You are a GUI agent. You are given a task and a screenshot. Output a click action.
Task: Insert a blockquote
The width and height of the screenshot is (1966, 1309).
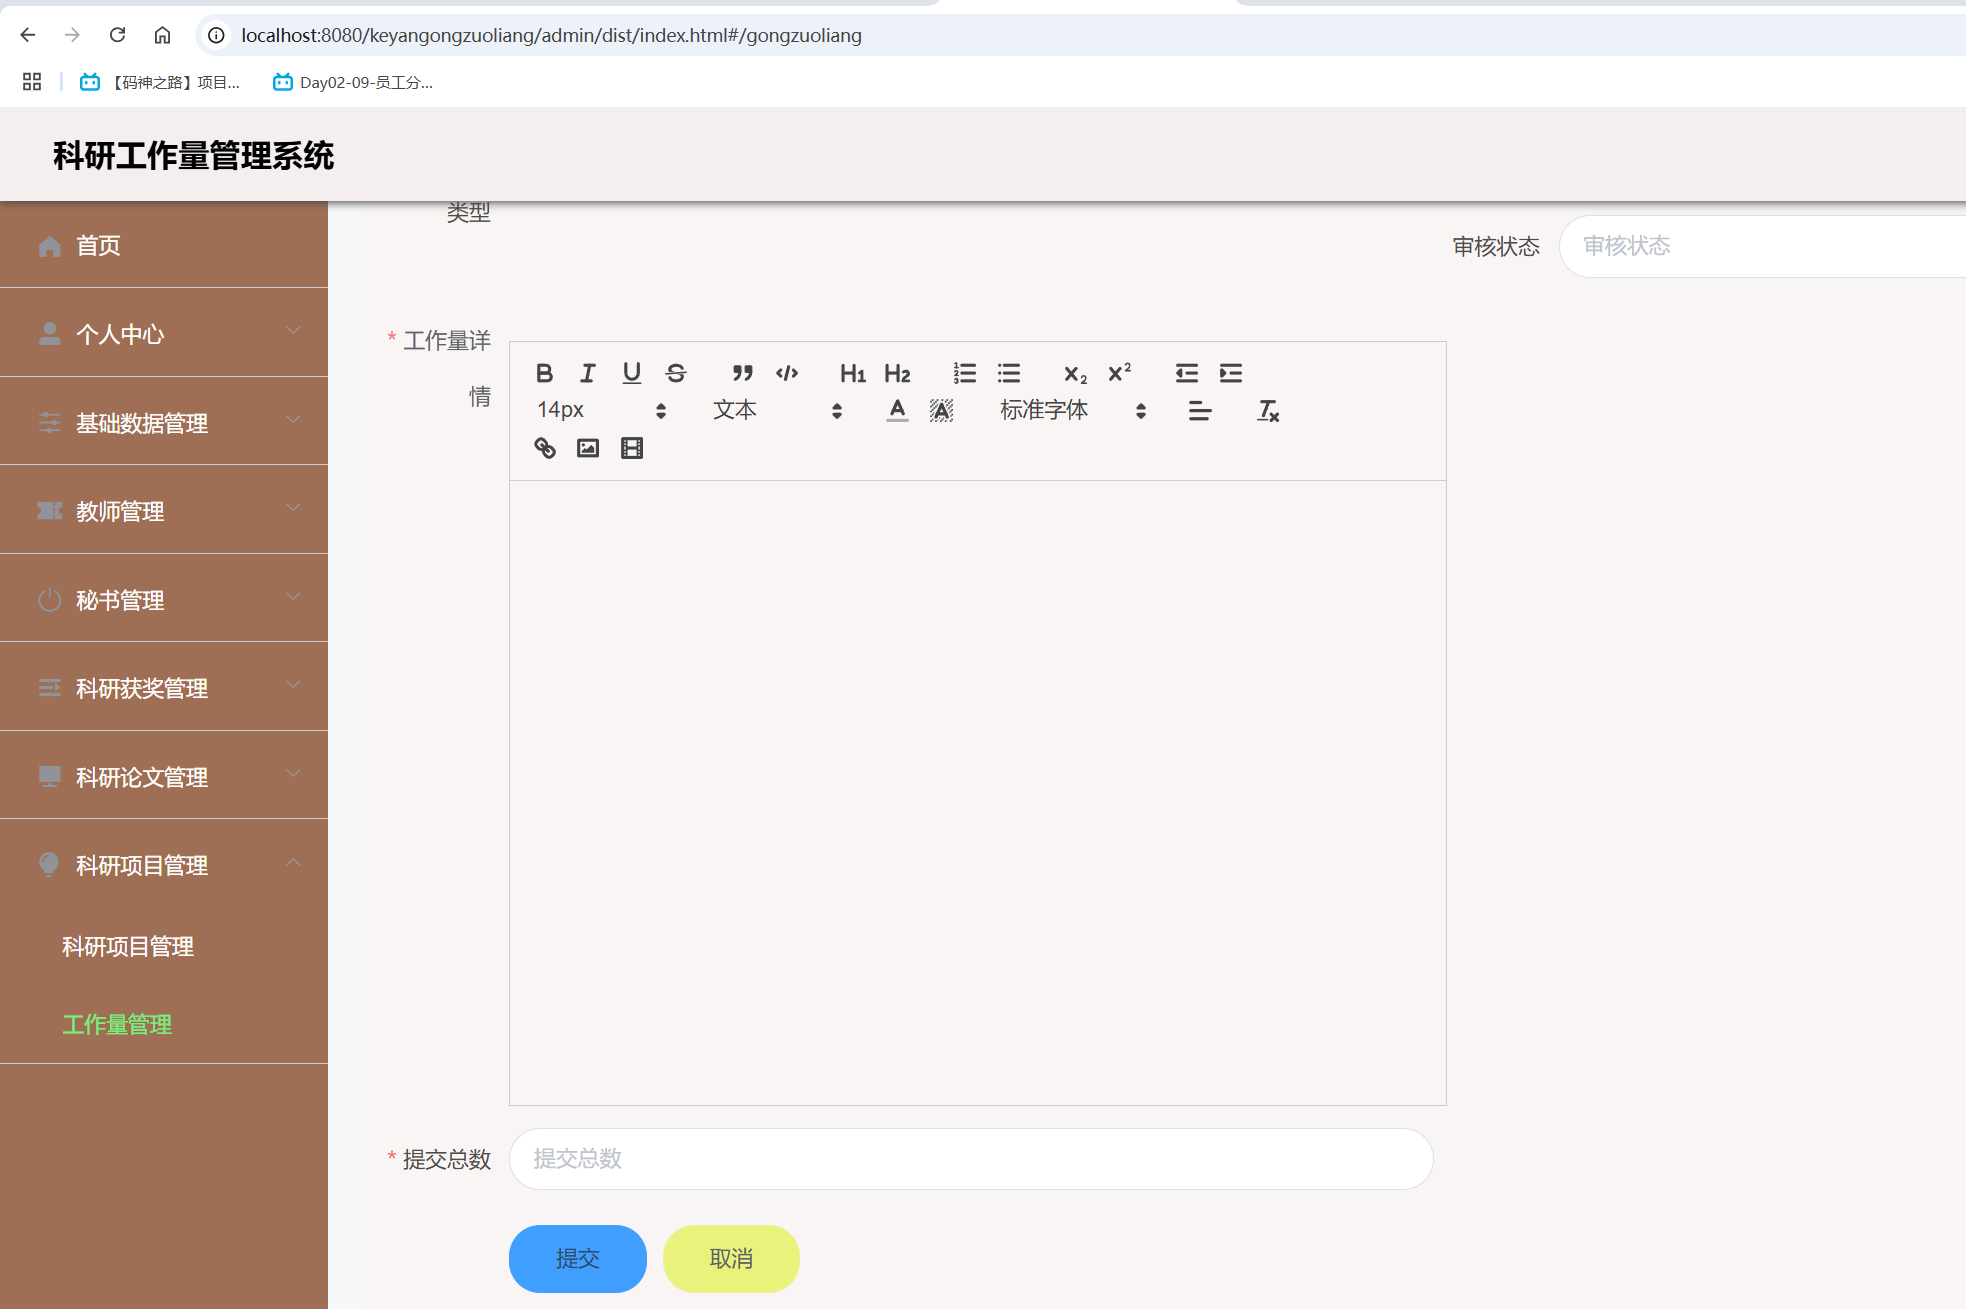coord(742,373)
